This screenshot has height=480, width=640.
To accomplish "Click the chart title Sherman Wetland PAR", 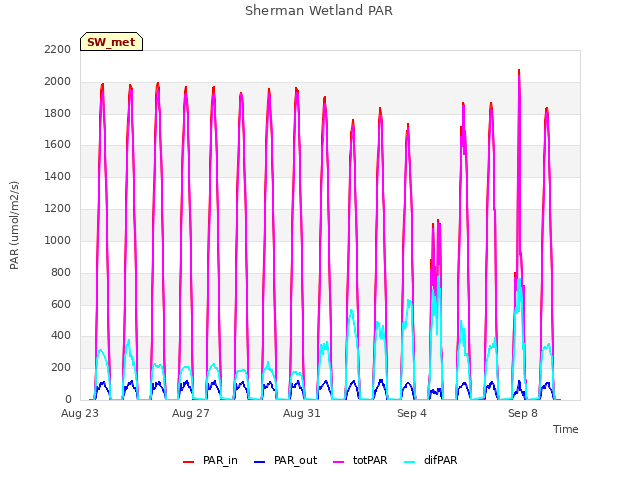I will (x=319, y=10).
